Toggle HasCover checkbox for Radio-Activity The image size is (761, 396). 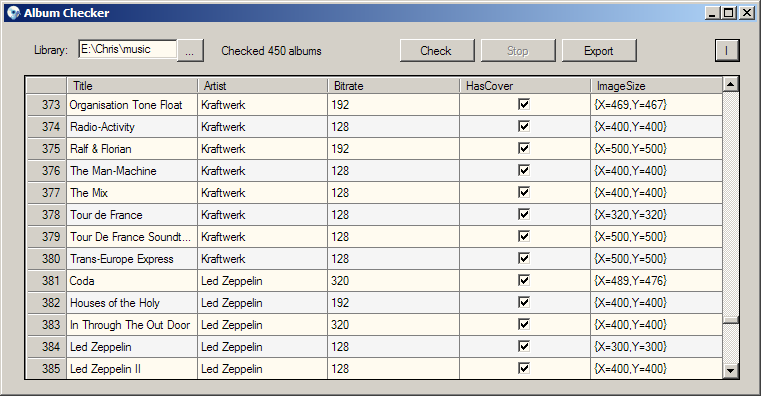click(x=524, y=127)
